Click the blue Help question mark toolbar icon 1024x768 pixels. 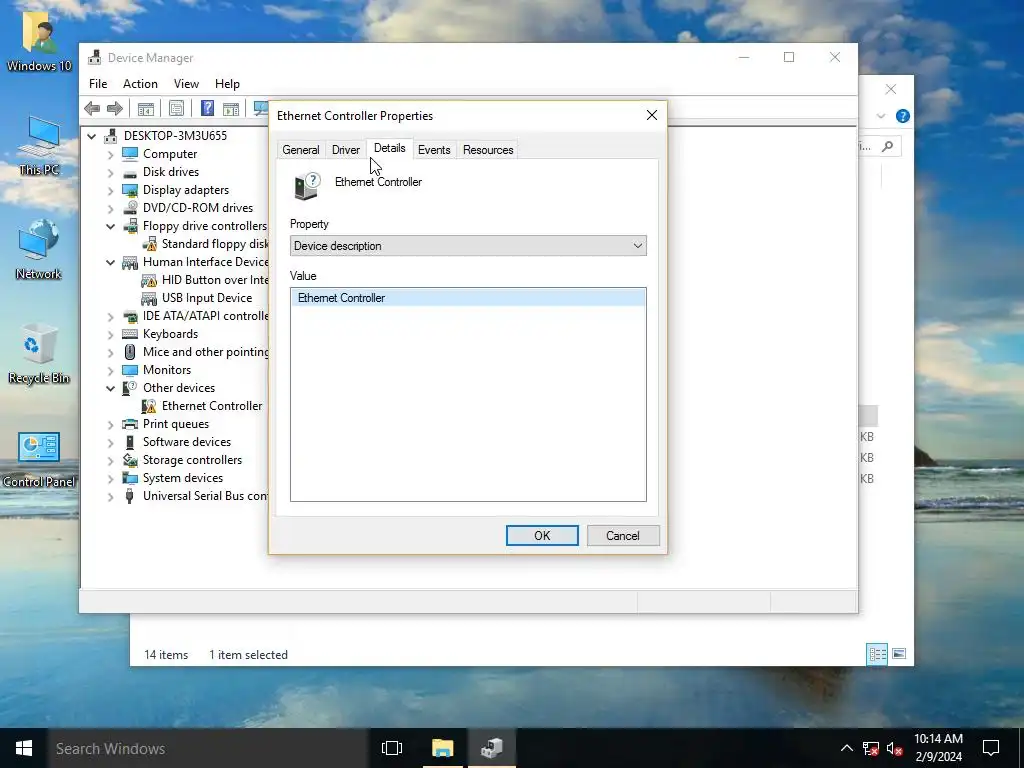[x=207, y=108]
